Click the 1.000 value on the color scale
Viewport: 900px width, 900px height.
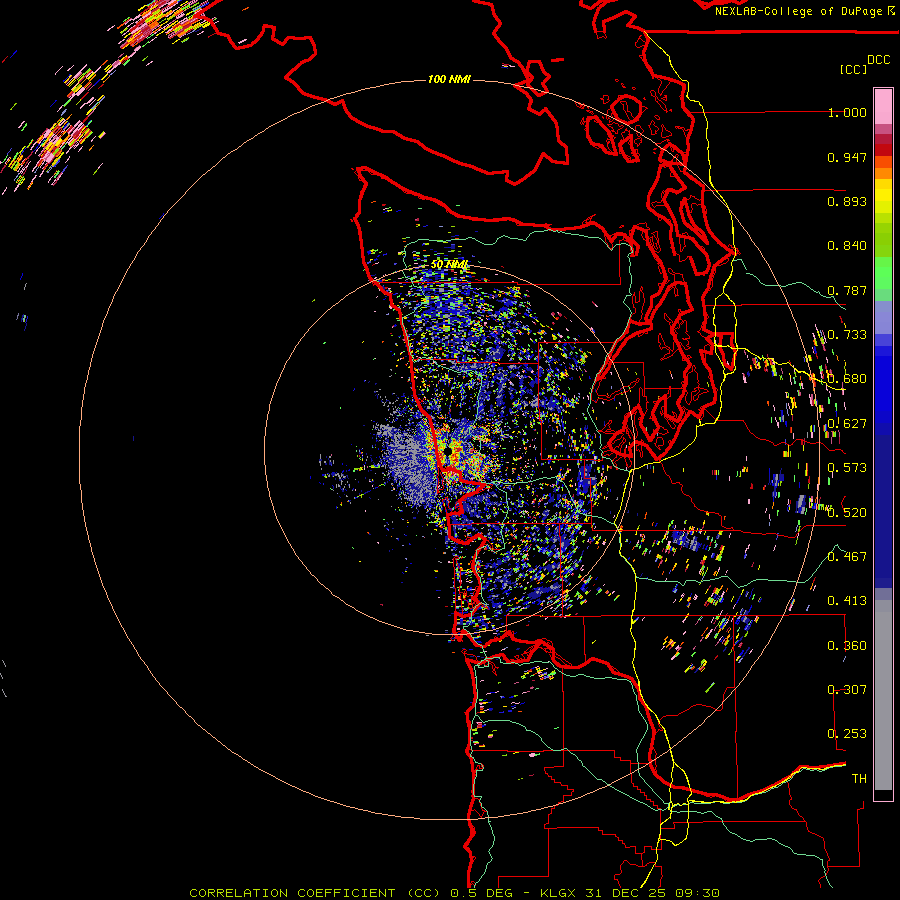847,112
